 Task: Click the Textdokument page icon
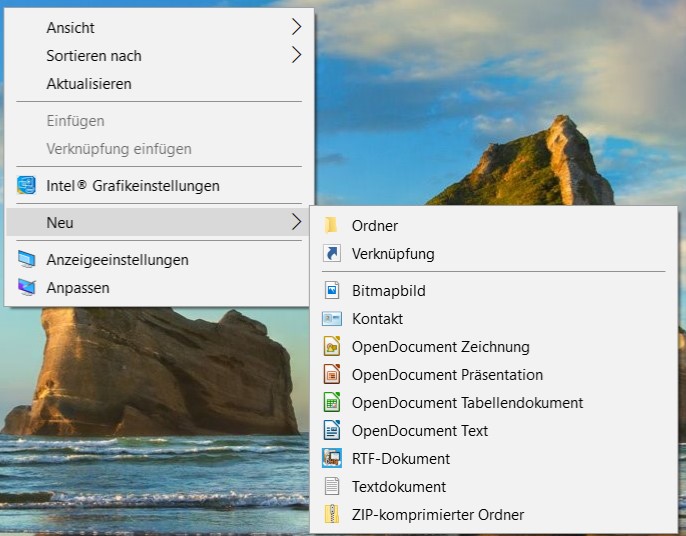pos(332,487)
